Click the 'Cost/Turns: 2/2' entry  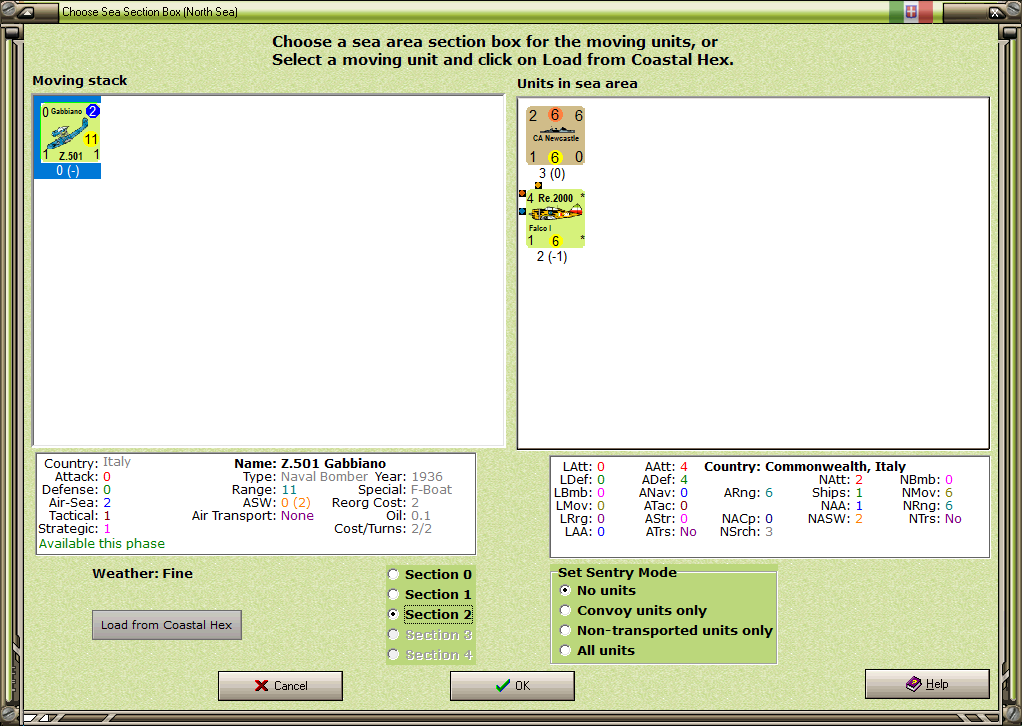tap(383, 529)
